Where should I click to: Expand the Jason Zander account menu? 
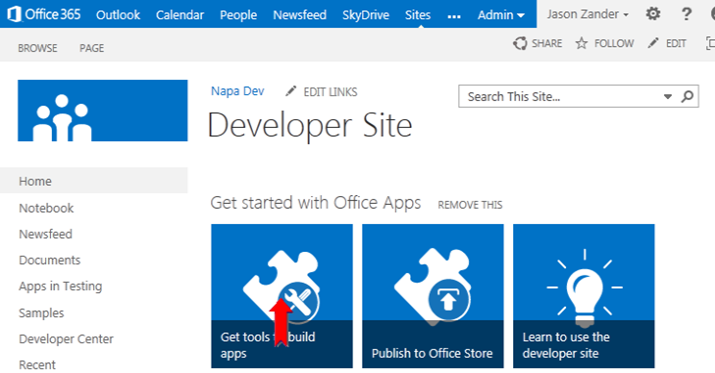[588, 15]
